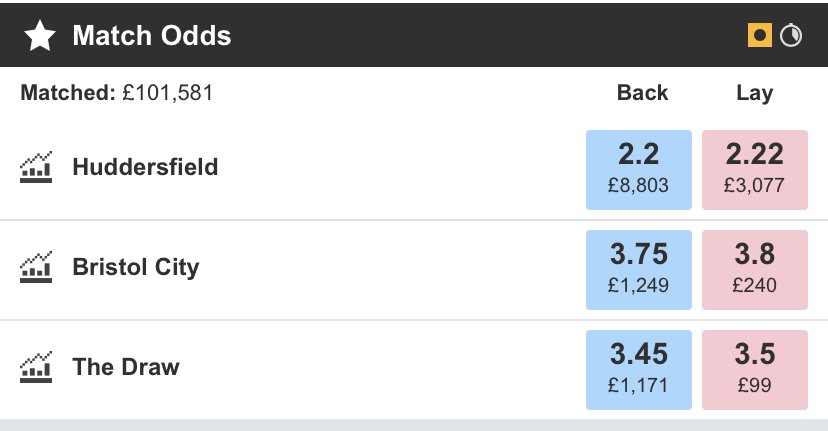Select The Draw runner name
Screen dimensions: 828x431
[126, 368]
